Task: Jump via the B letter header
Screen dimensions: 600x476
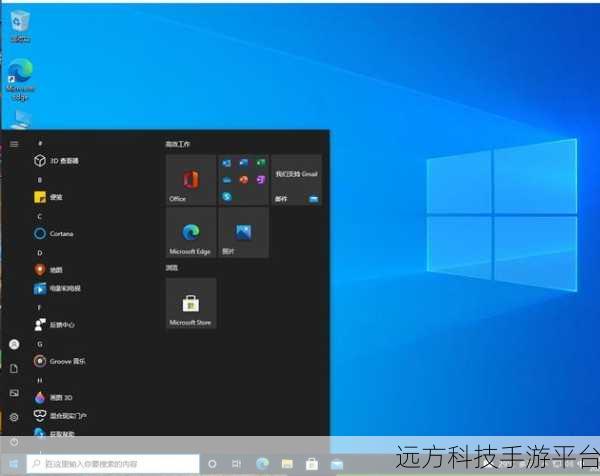Action: (x=40, y=179)
